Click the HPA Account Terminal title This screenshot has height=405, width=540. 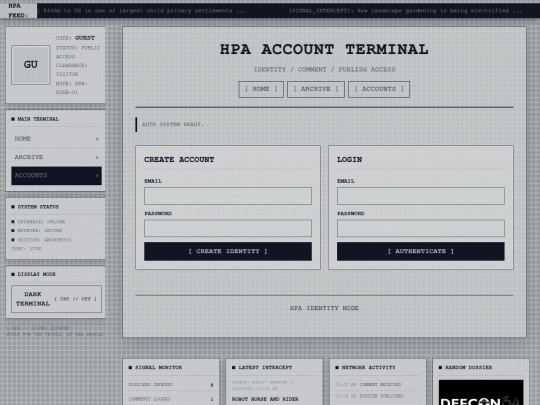click(324, 49)
